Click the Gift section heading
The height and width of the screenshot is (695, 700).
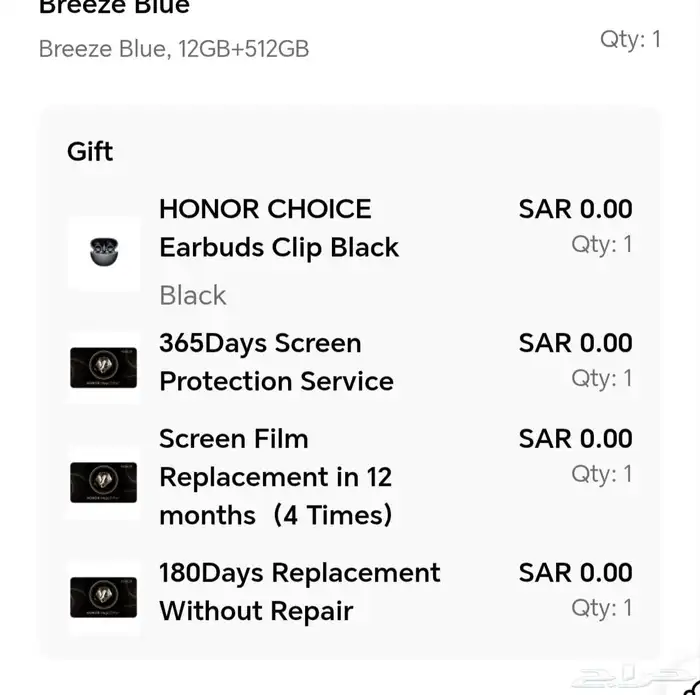coord(90,151)
